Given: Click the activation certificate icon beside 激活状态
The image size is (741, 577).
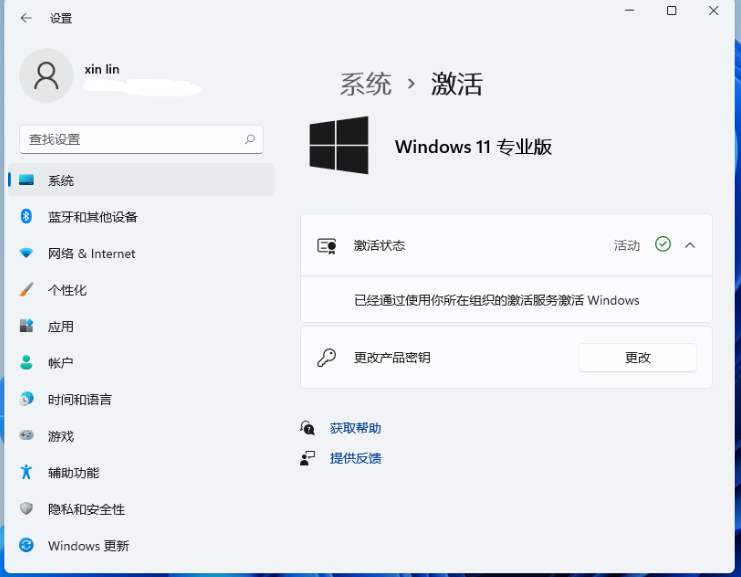Looking at the screenshot, I should [x=327, y=246].
